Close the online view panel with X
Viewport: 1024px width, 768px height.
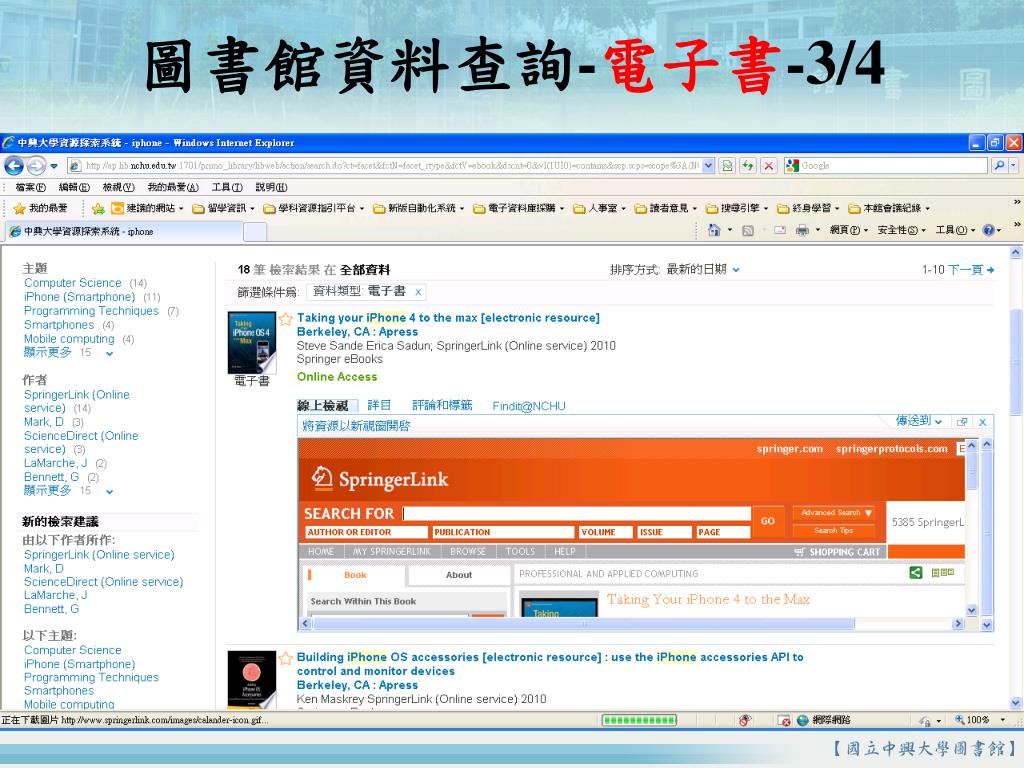point(982,422)
